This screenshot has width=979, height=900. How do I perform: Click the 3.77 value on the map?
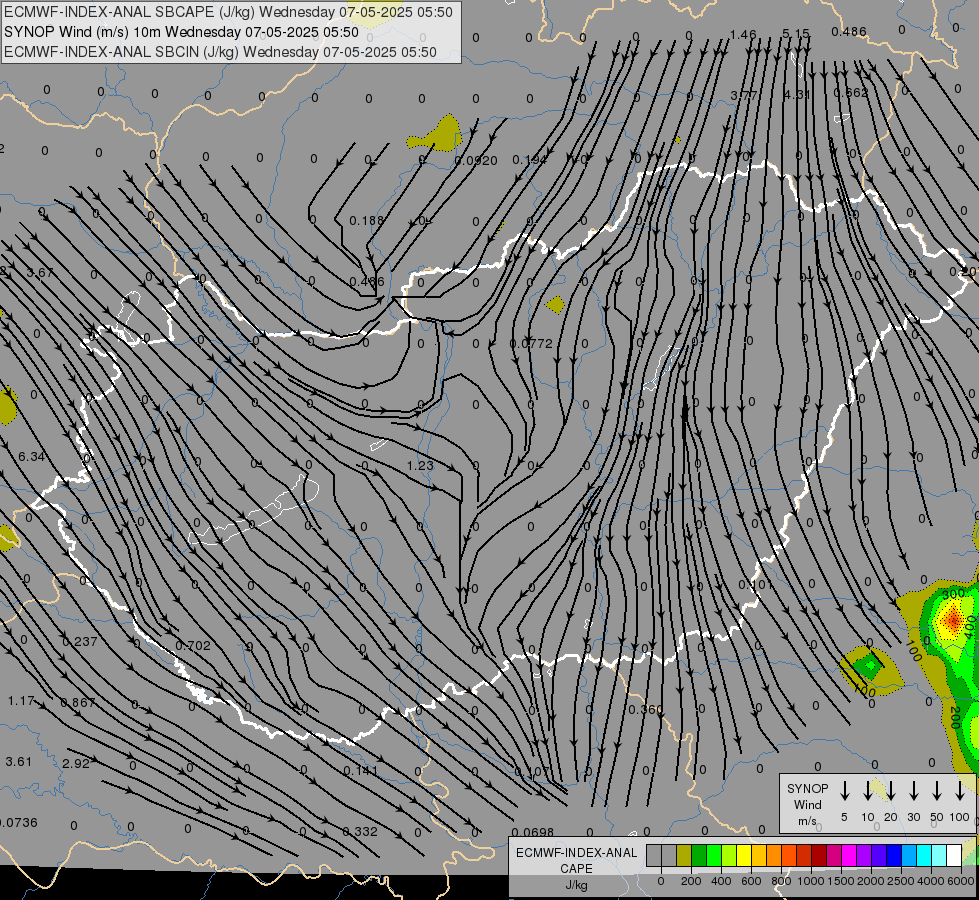pyautogui.click(x=744, y=95)
